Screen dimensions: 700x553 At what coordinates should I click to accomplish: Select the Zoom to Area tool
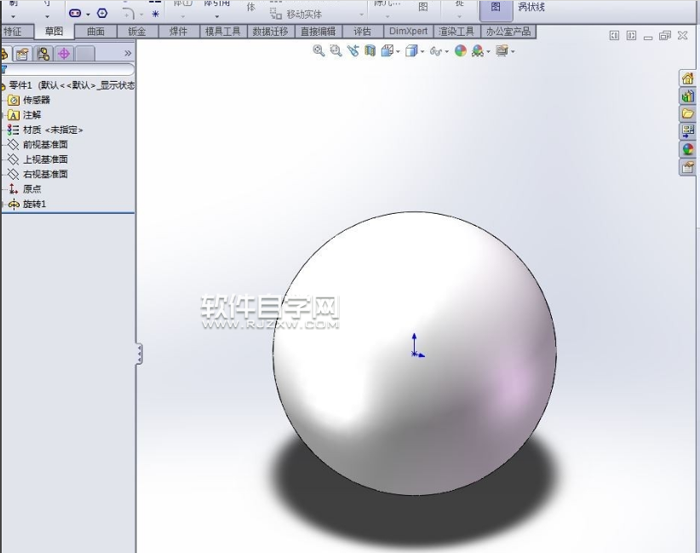click(336, 51)
